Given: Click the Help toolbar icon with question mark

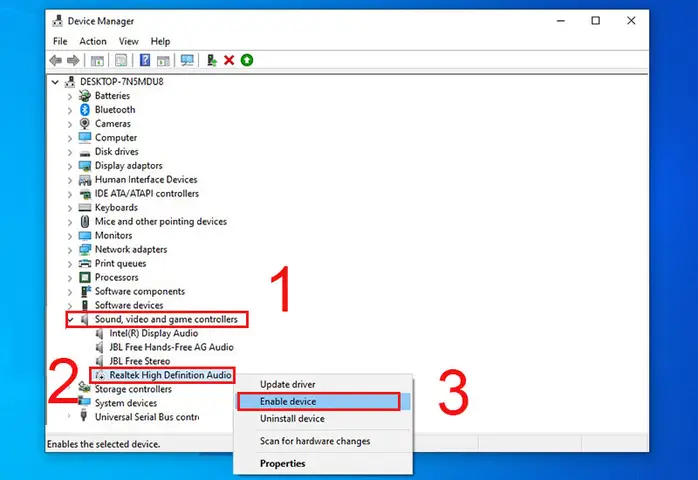Looking at the screenshot, I should click(x=145, y=60).
